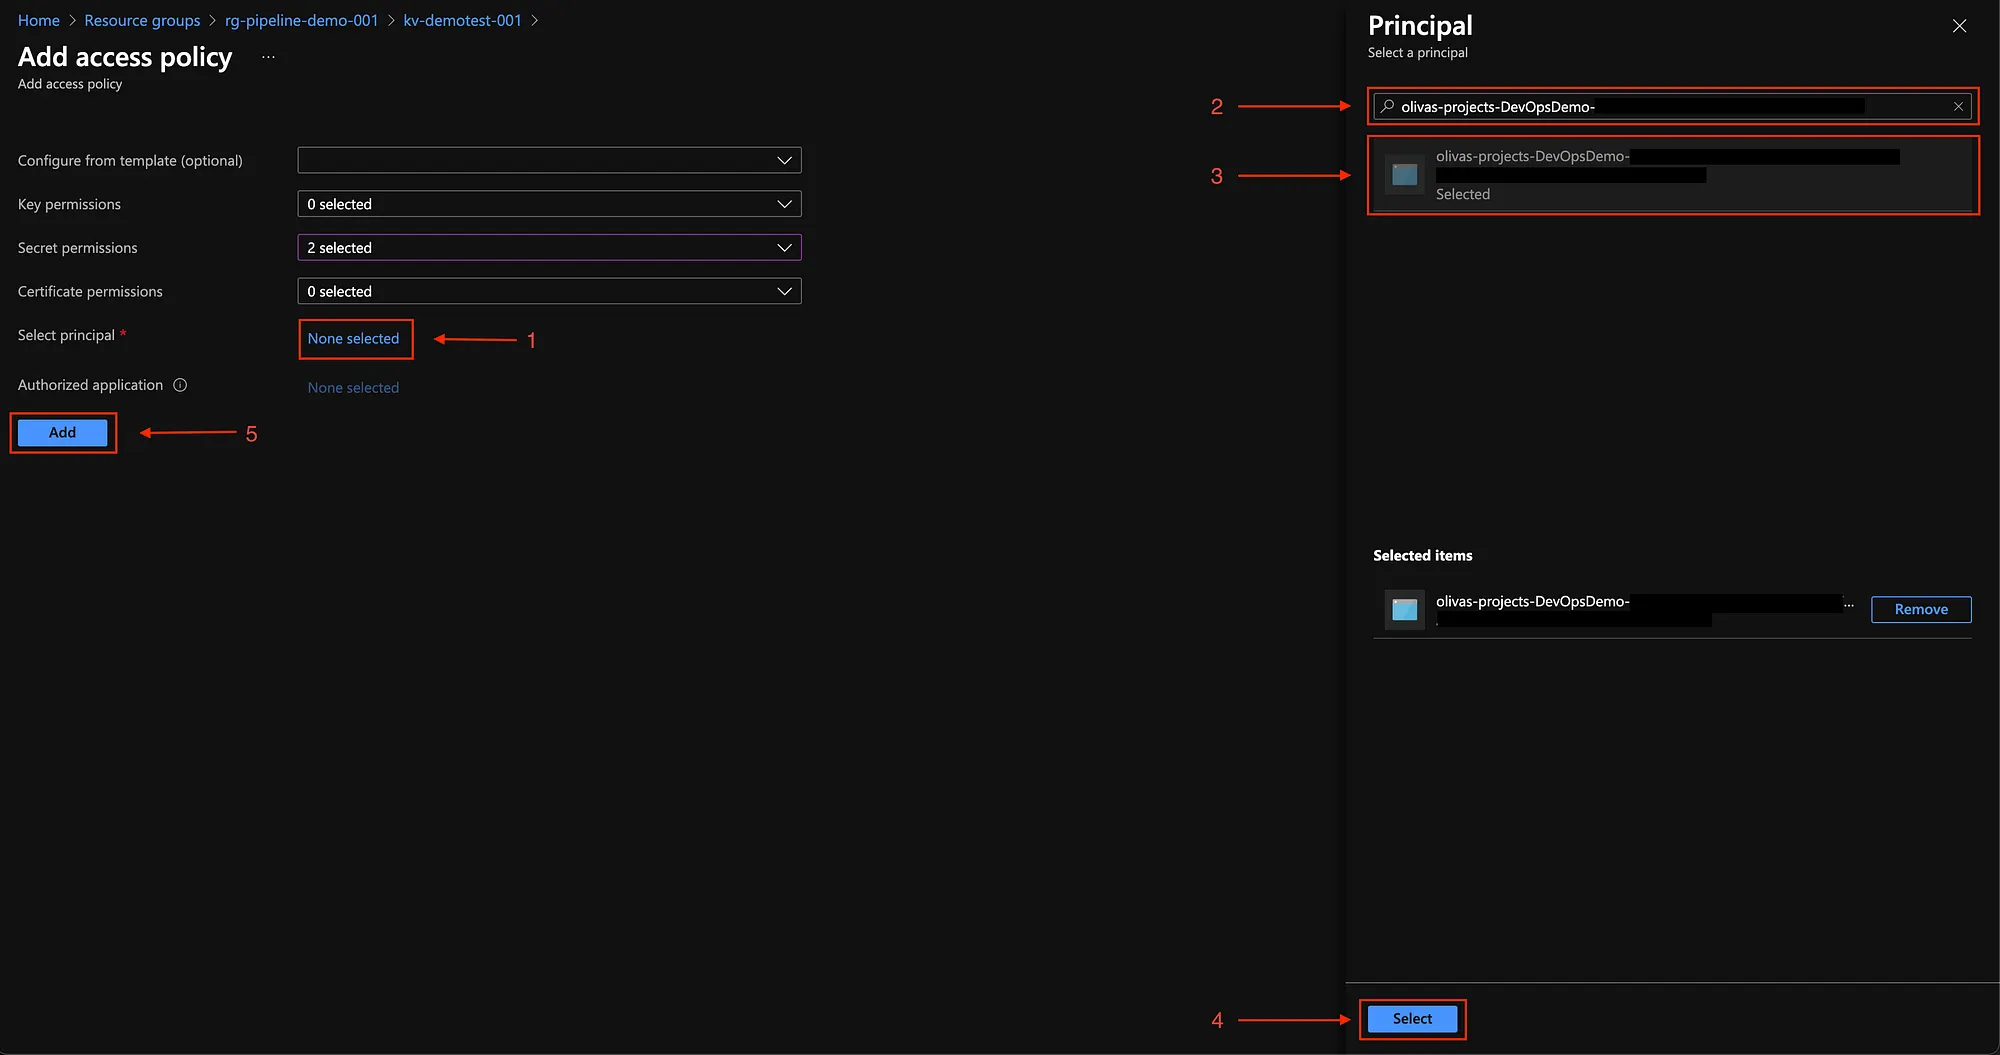The width and height of the screenshot is (2000, 1055).
Task: Open the ellipsis menu next to Add access policy
Action: tap(268, 58)
